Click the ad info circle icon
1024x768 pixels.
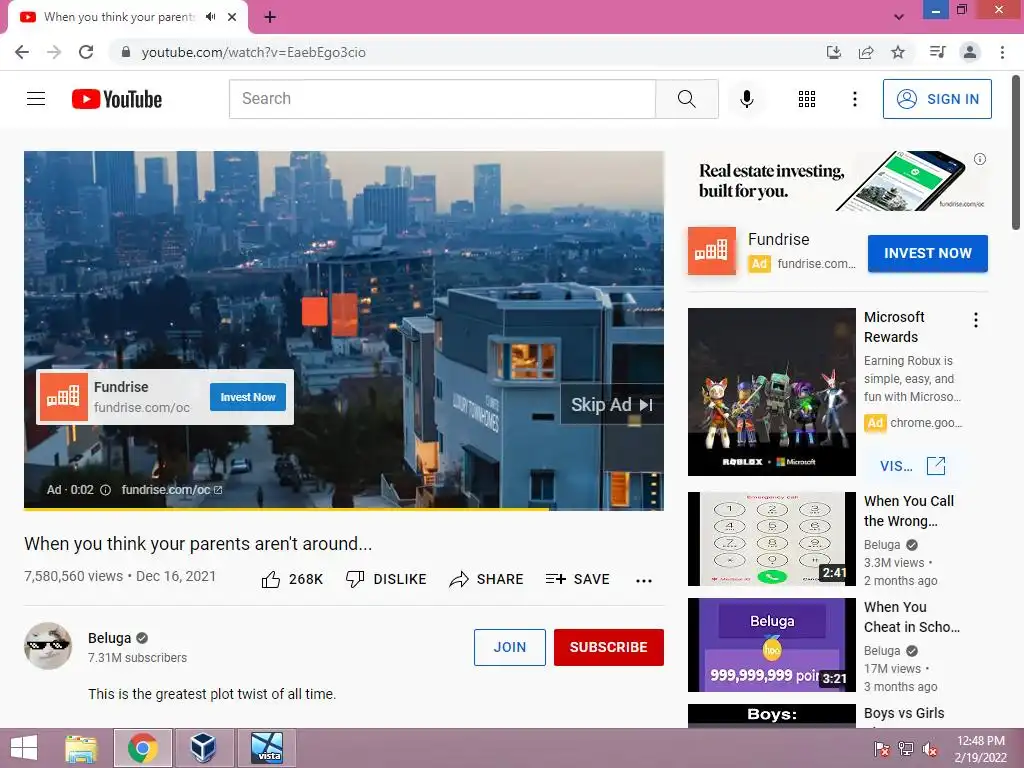pyautogui.click(x=105, y=490)
